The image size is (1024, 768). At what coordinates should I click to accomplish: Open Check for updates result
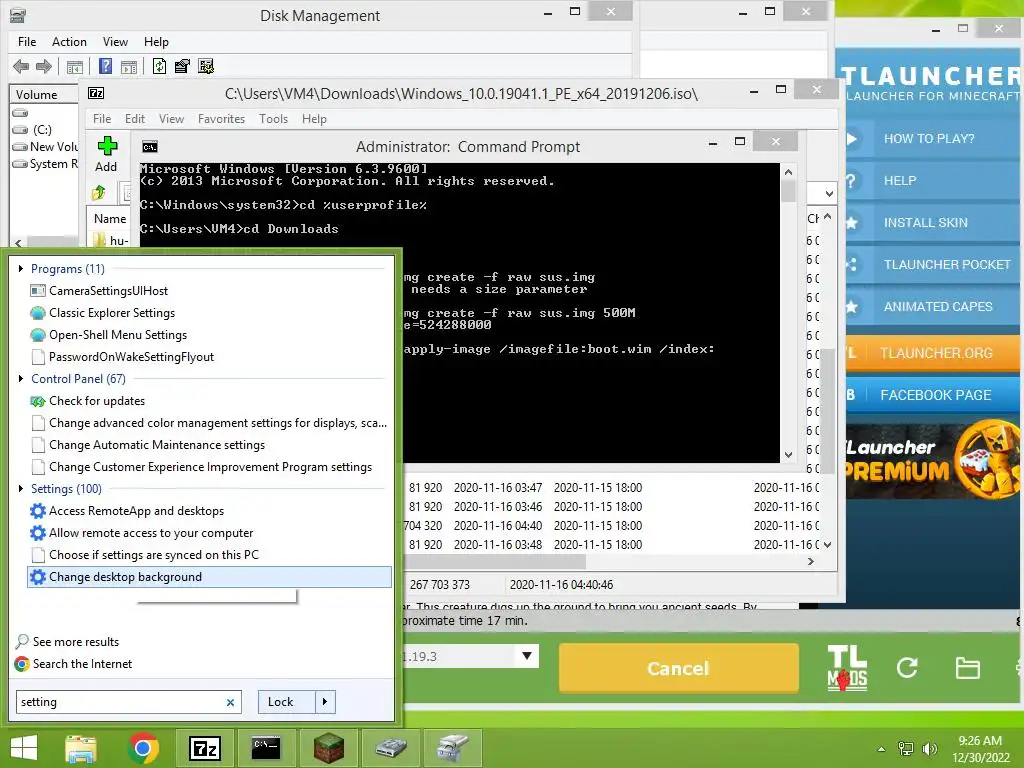97,401
